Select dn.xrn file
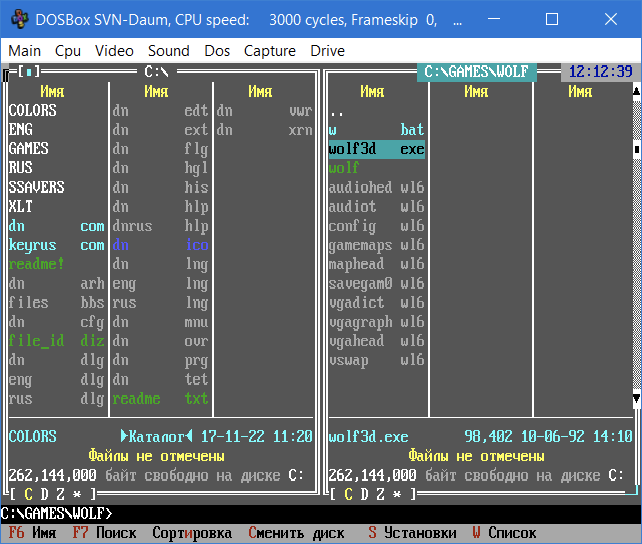This screenshot has height=544, width=642. (x=264, y=130)
